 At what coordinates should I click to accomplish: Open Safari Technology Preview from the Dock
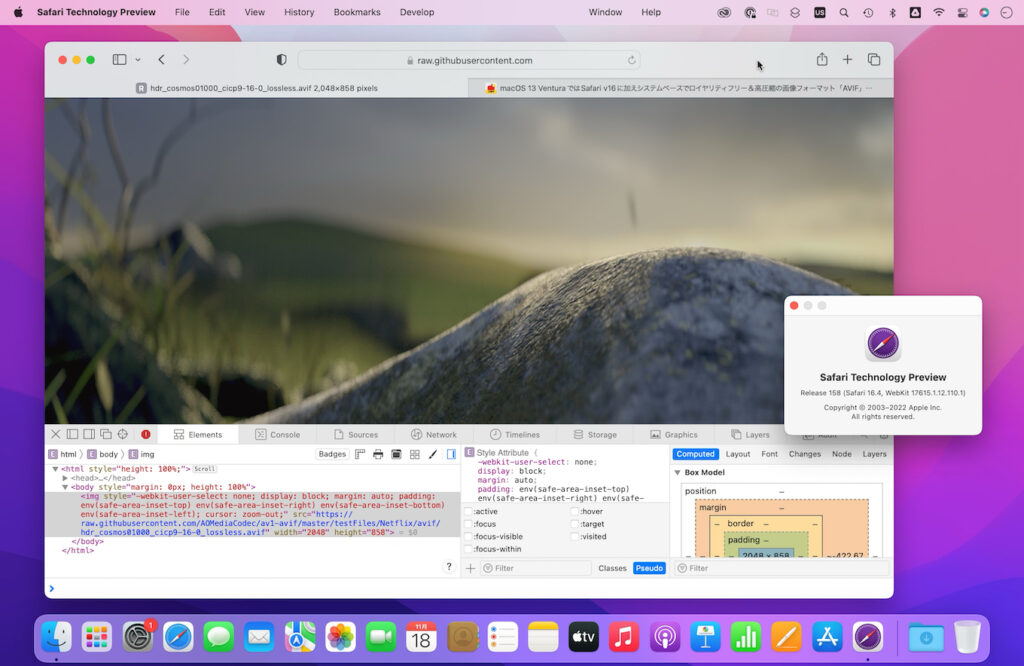point(867,636)
